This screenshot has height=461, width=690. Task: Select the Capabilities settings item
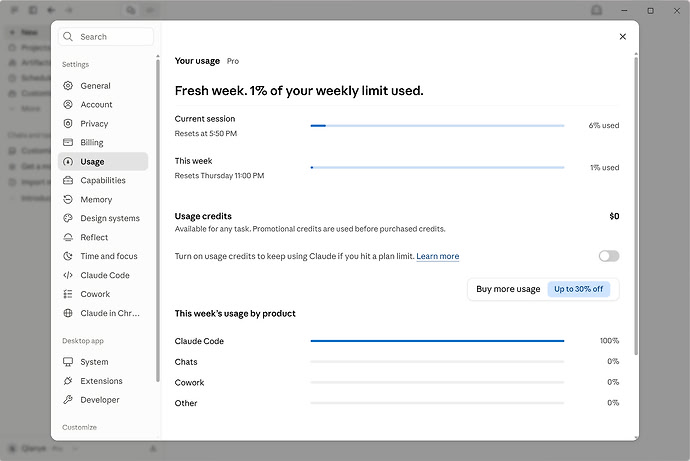[103, 180]
